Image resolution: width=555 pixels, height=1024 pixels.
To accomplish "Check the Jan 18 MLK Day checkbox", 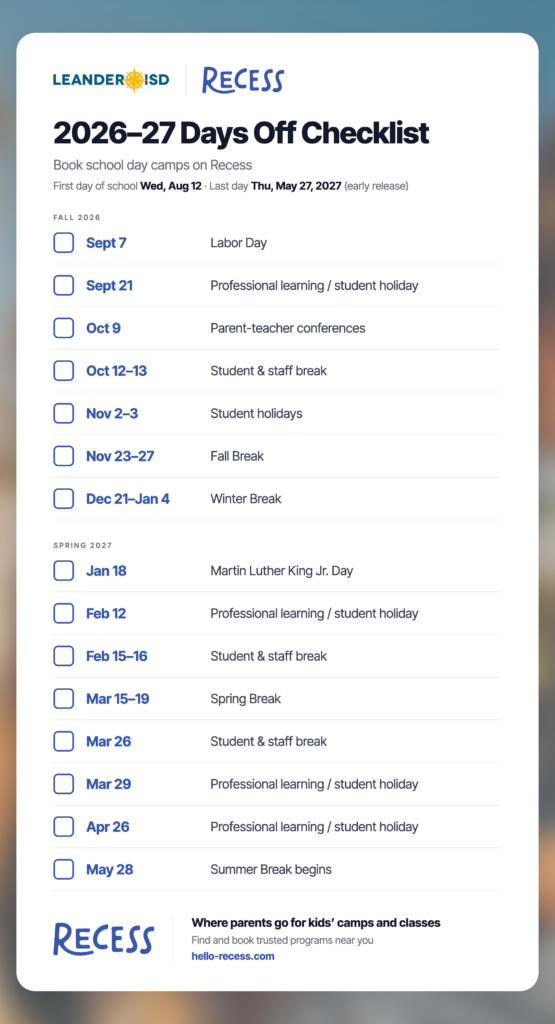I will [x=63, y=571].
